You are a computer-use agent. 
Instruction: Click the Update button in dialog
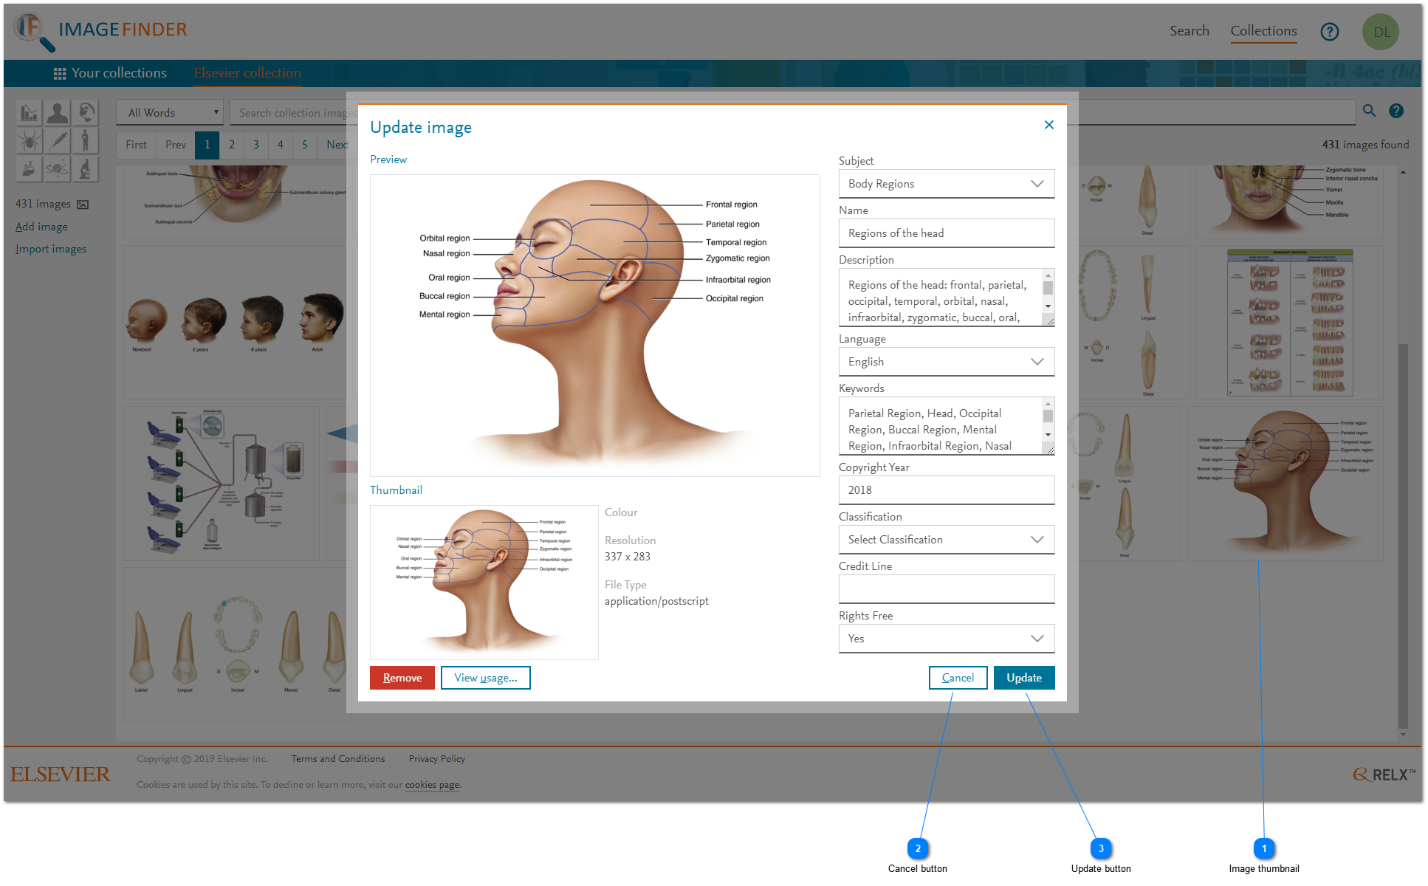[1024, 678]
